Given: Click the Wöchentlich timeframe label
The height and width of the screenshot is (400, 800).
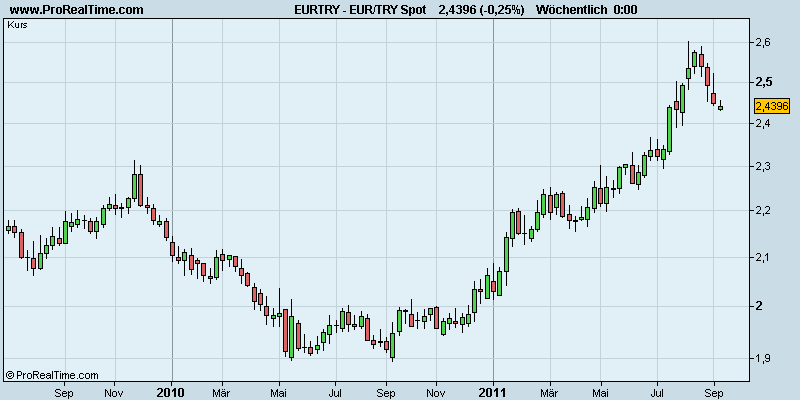Looking at the screenshot, I should pos(572,10).
